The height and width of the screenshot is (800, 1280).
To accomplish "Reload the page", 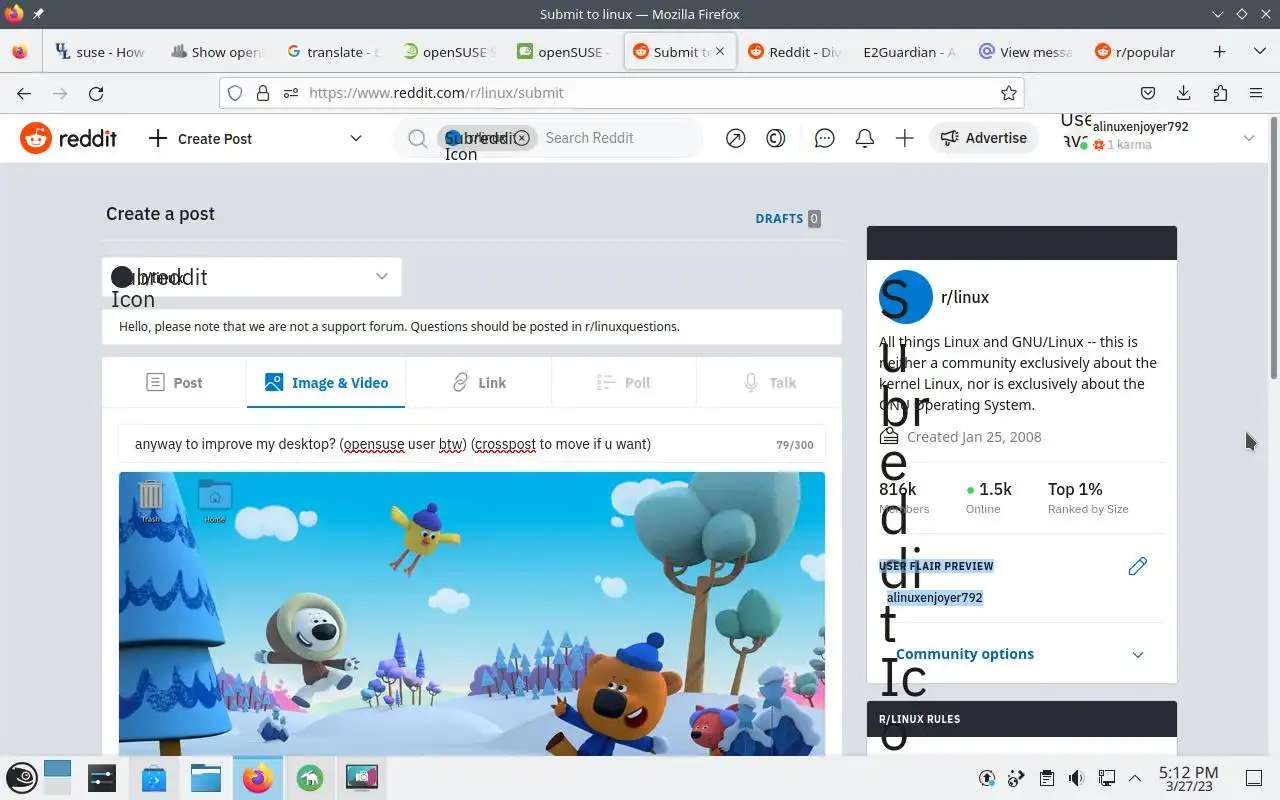I will [96, 93].
